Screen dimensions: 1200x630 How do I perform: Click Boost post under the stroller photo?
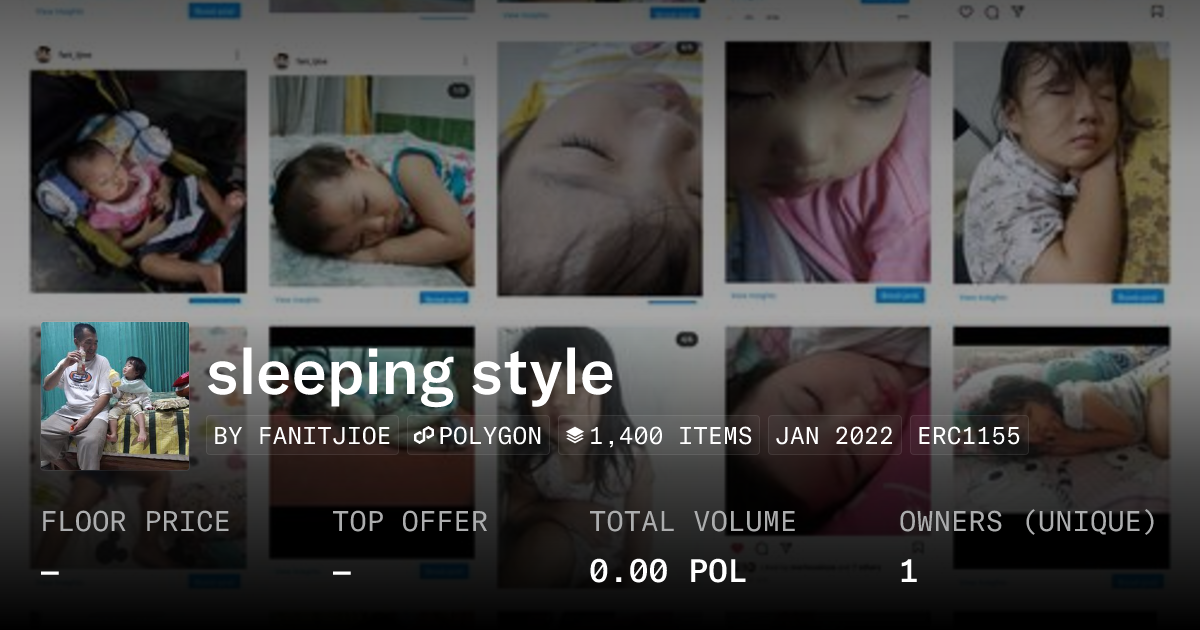point(214,301)
